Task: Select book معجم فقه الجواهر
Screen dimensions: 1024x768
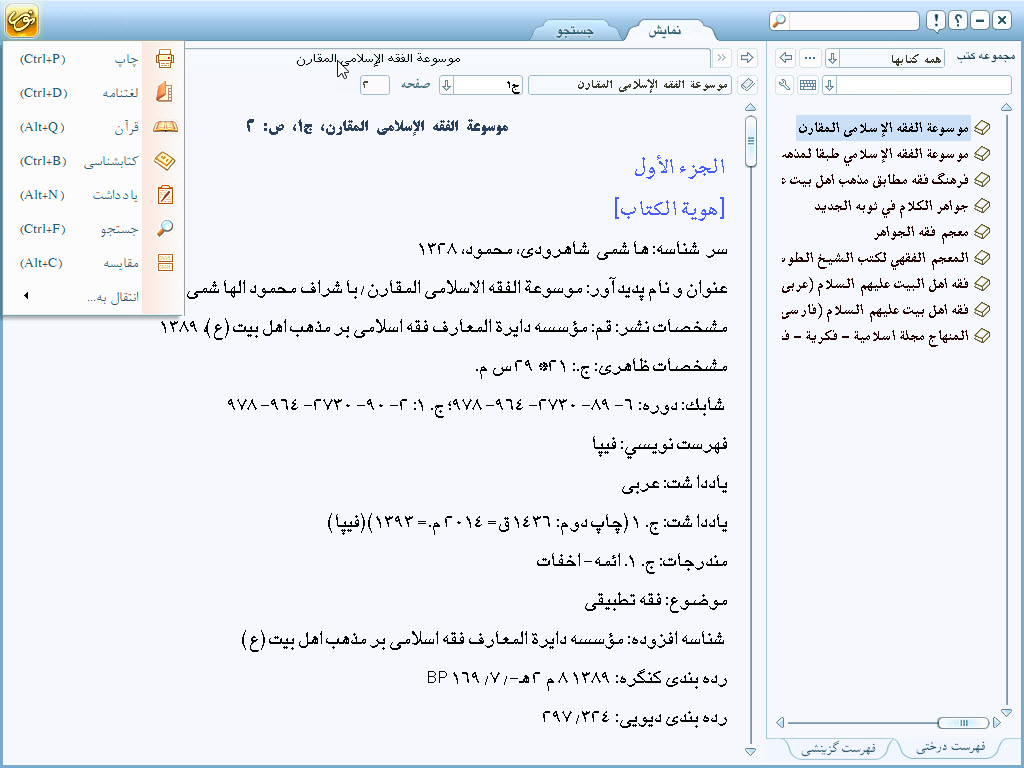Action: click(921, 232)
